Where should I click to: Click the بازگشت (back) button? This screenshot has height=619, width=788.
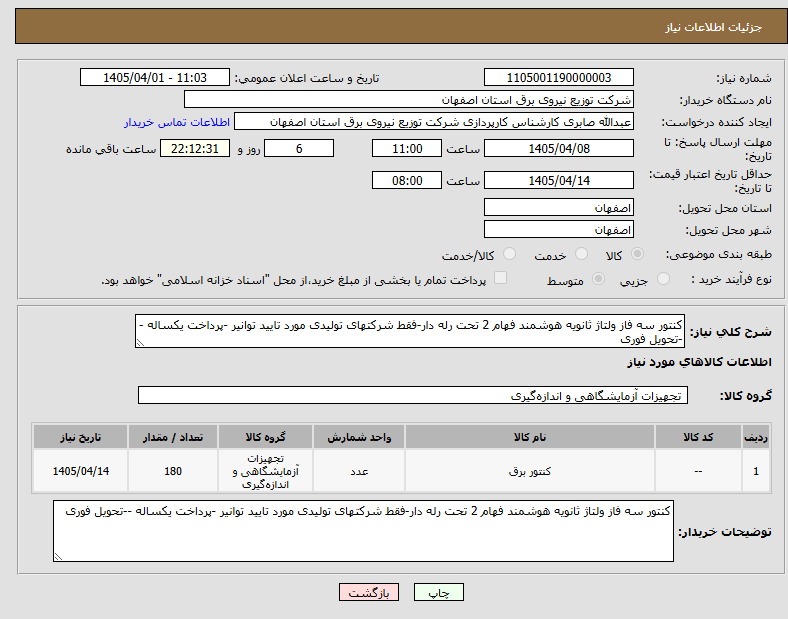pyautogui.click(x=369, y=592)
